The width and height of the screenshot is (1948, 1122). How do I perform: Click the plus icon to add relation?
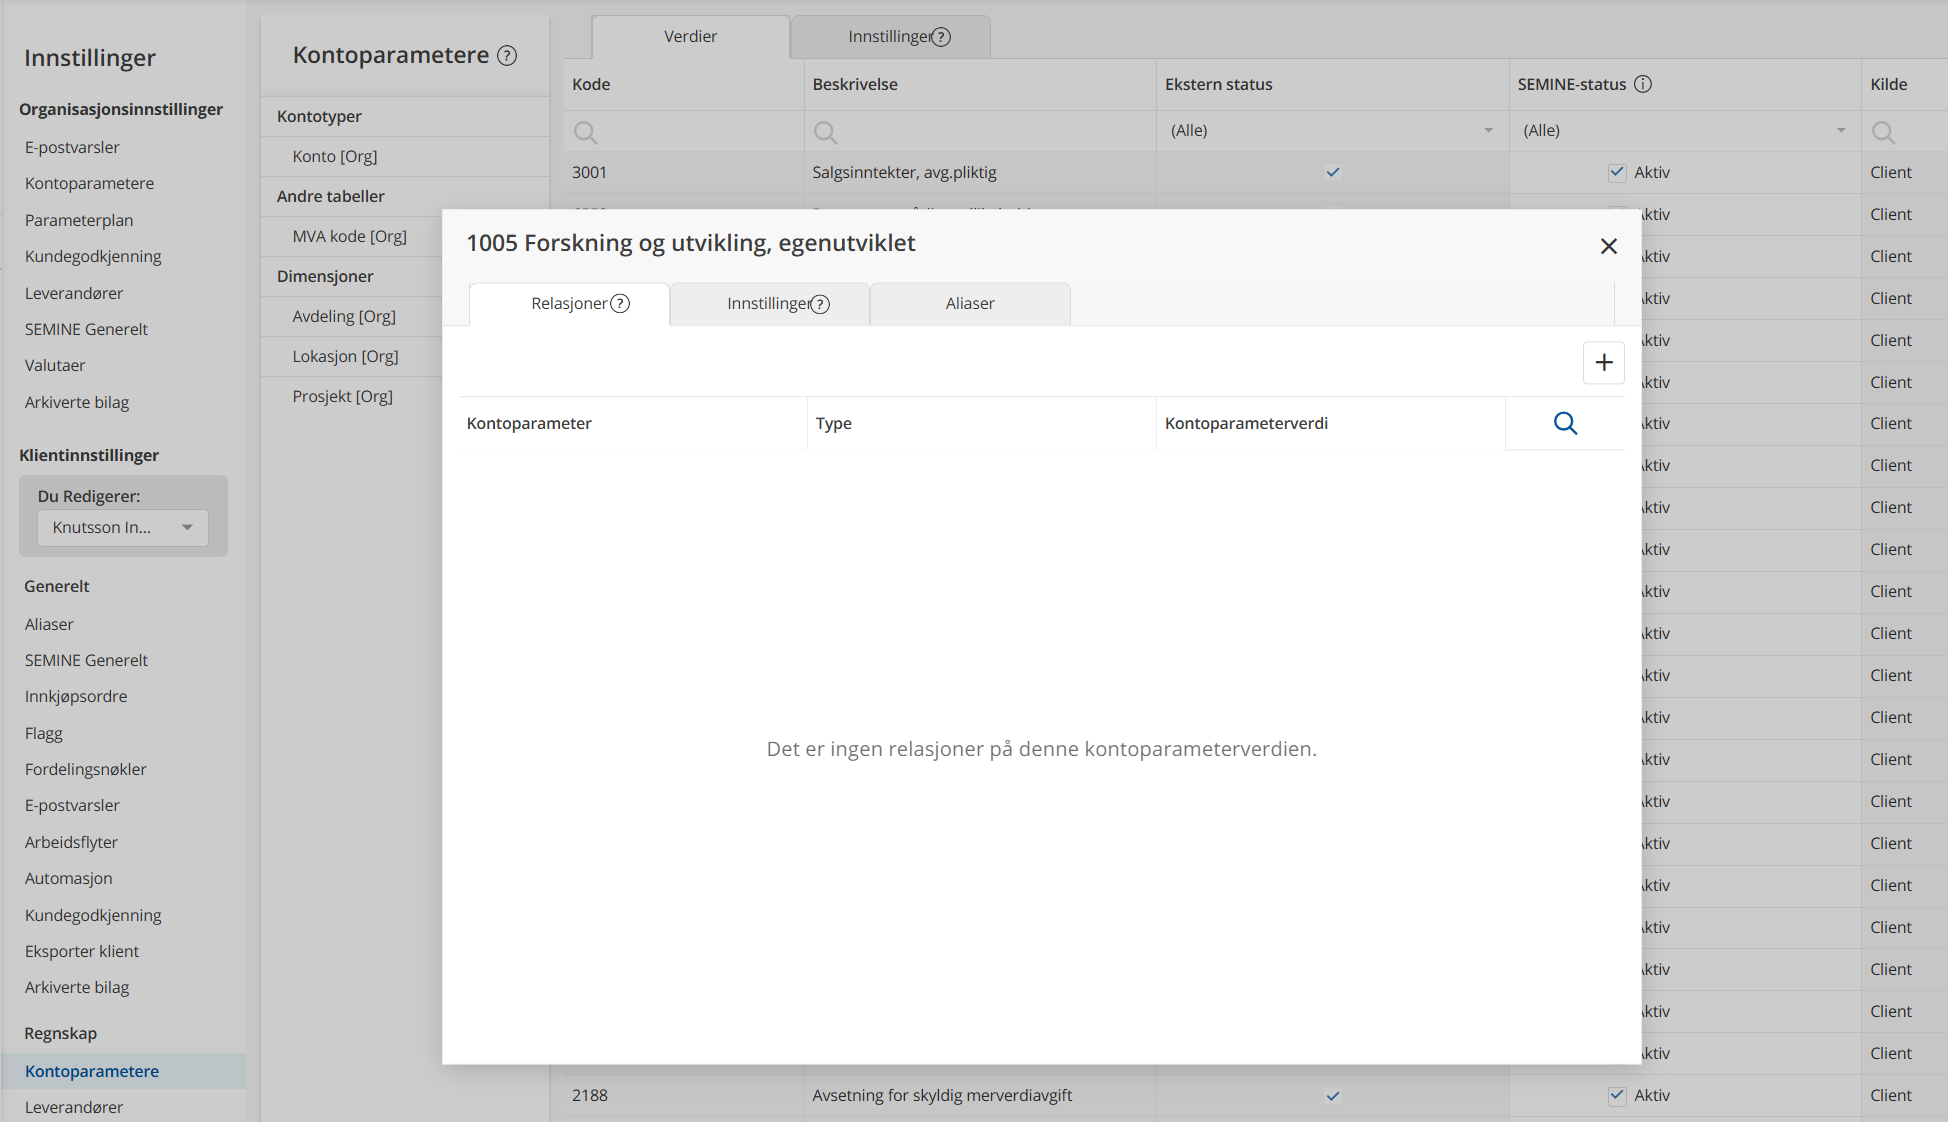[1603, 363]
